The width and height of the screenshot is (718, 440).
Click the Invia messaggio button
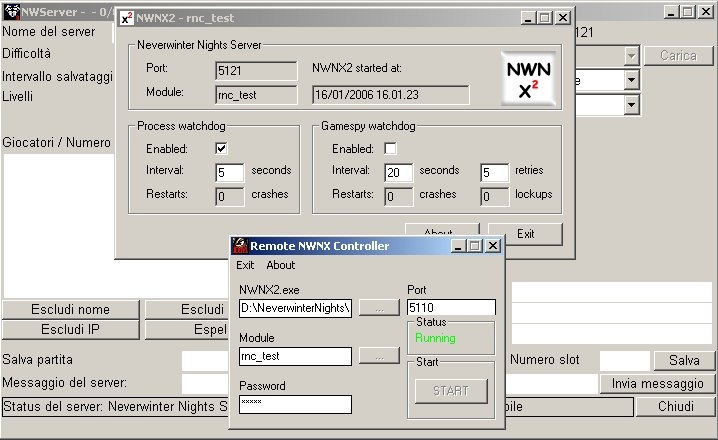tap(657, 384)
